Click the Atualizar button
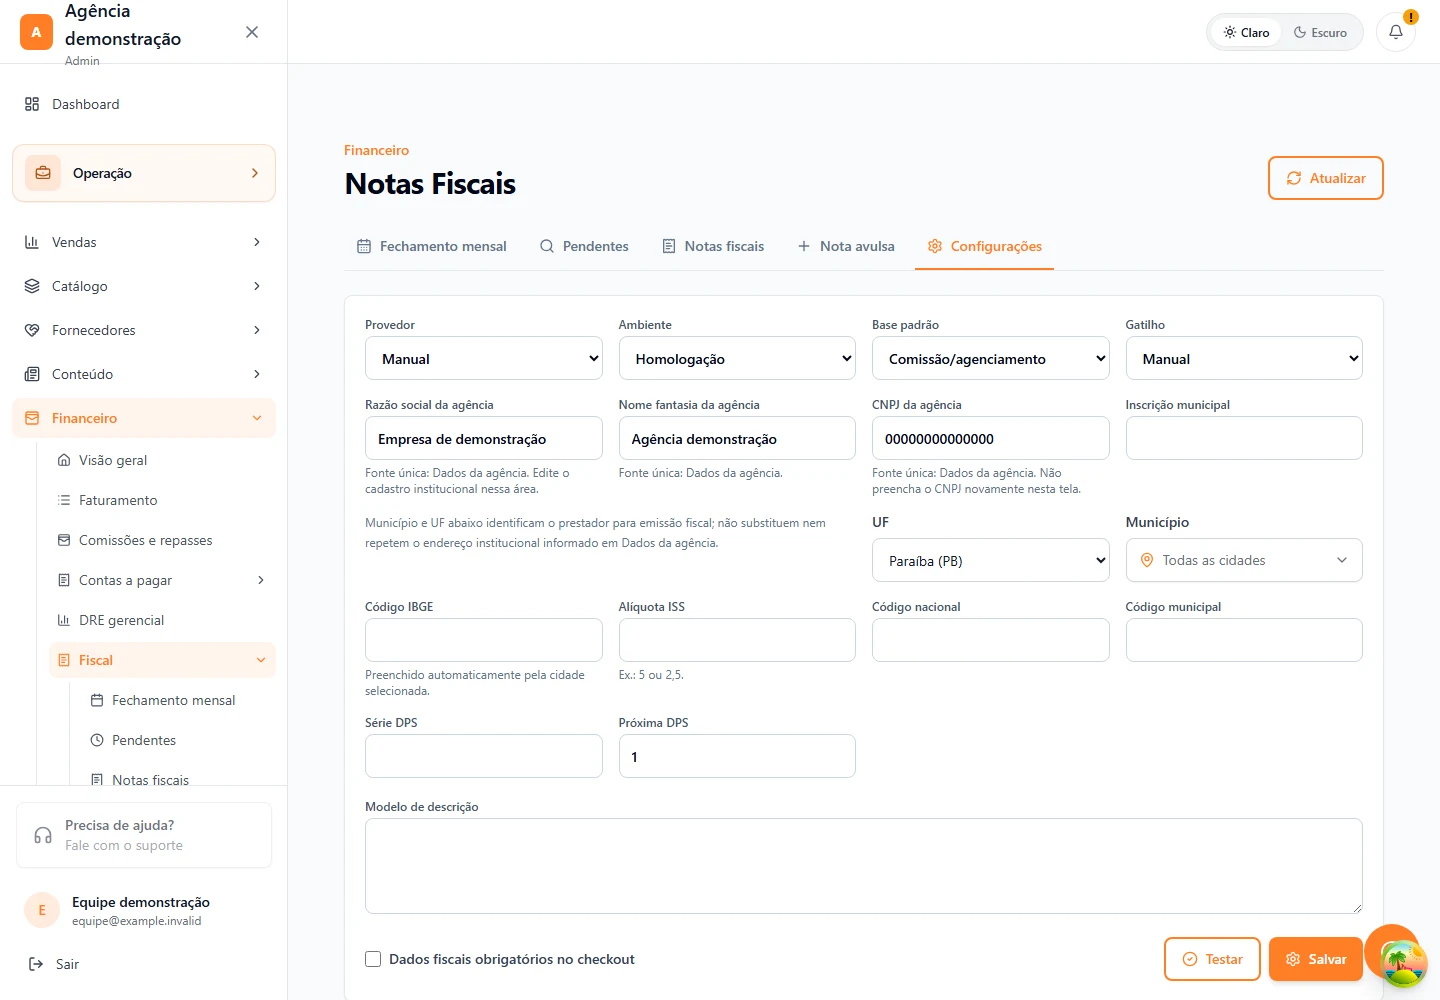 pos(1326,178)
